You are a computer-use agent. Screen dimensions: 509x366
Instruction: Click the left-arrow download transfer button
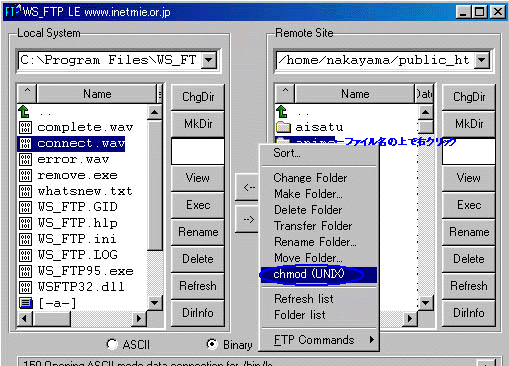pos(248,187)
